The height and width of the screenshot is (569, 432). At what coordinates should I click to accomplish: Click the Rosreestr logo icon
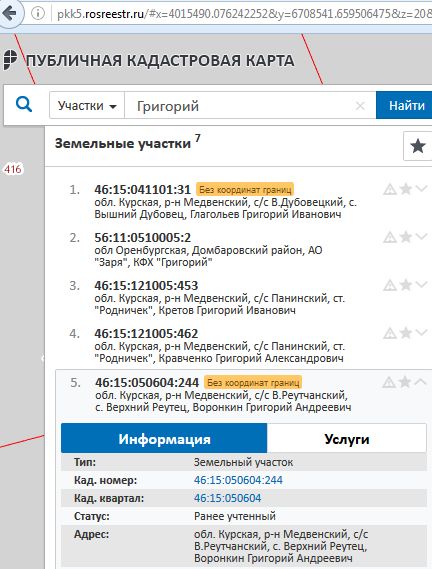10,60
